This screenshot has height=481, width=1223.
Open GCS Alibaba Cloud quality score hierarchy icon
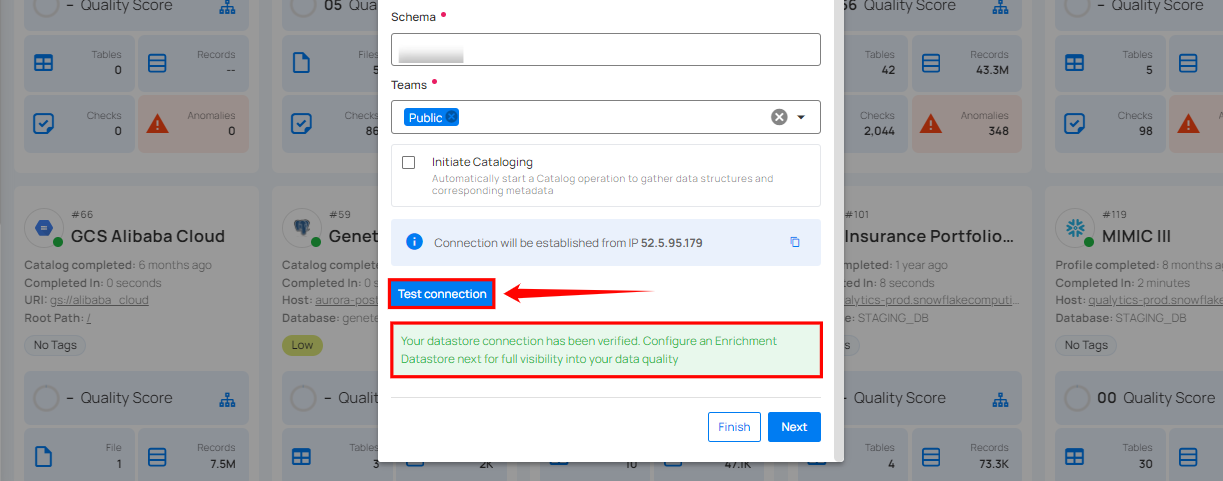pos(226,398)
